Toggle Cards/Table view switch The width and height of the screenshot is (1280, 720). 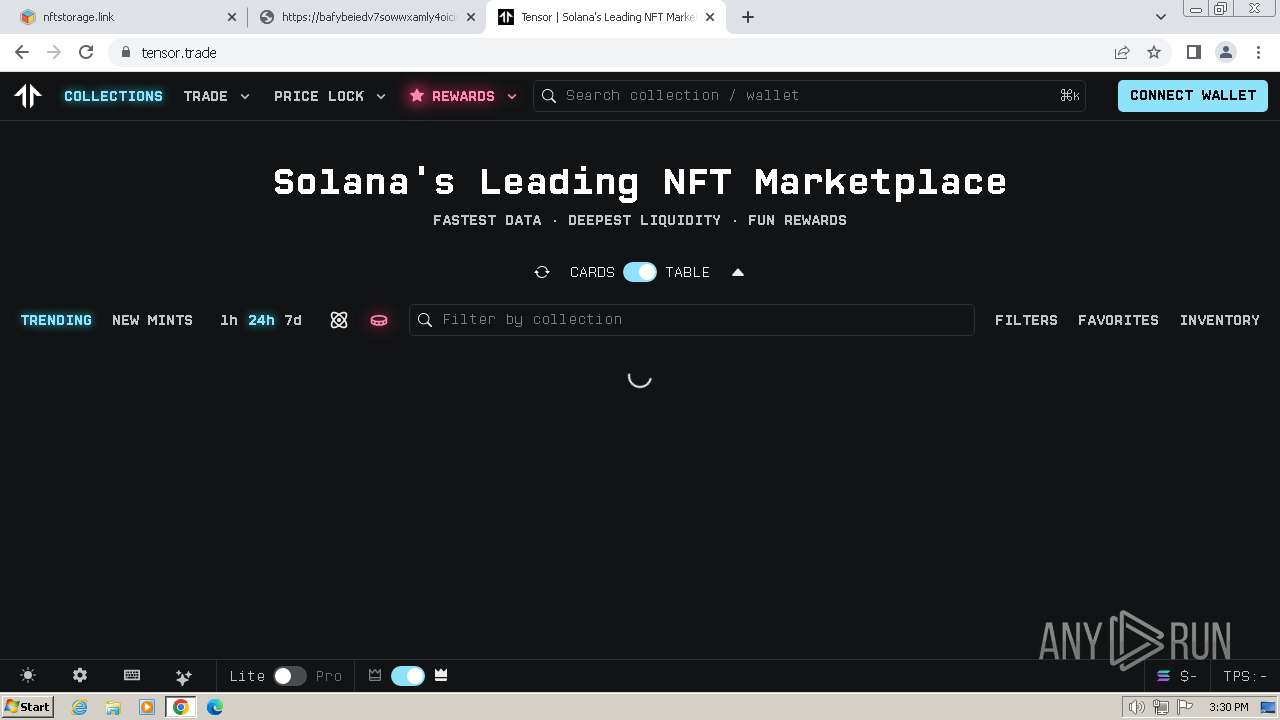click(x=640, y=272)
